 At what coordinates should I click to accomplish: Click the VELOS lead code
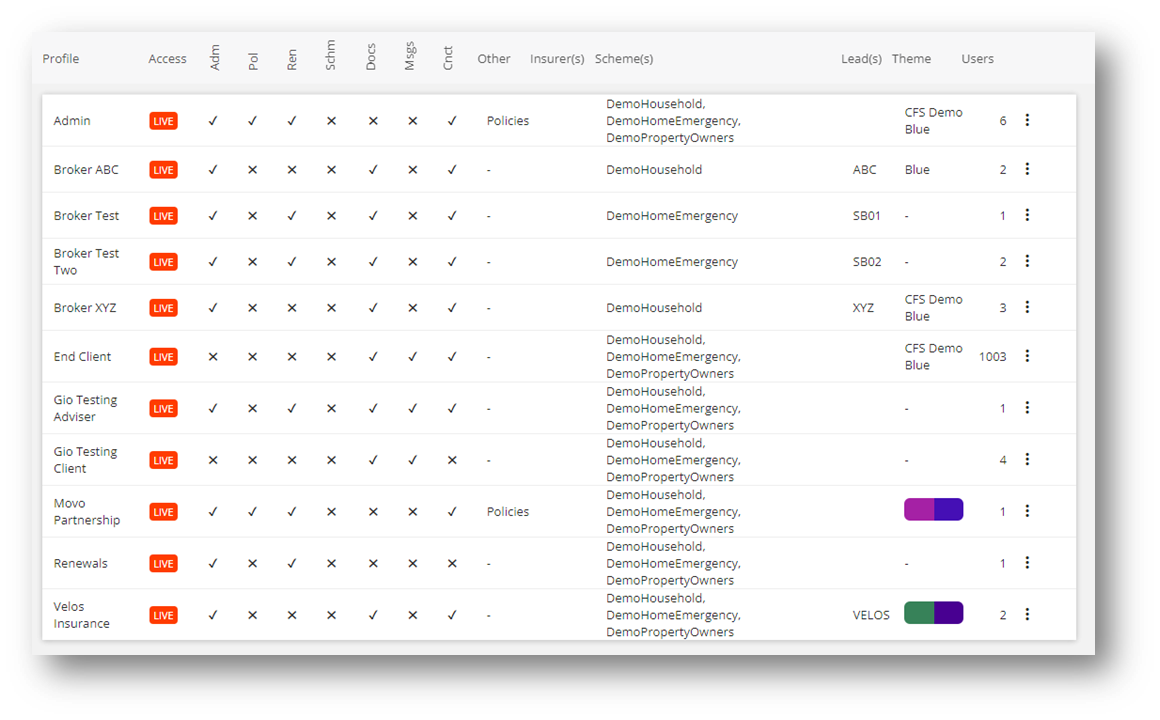pos(871,615)
